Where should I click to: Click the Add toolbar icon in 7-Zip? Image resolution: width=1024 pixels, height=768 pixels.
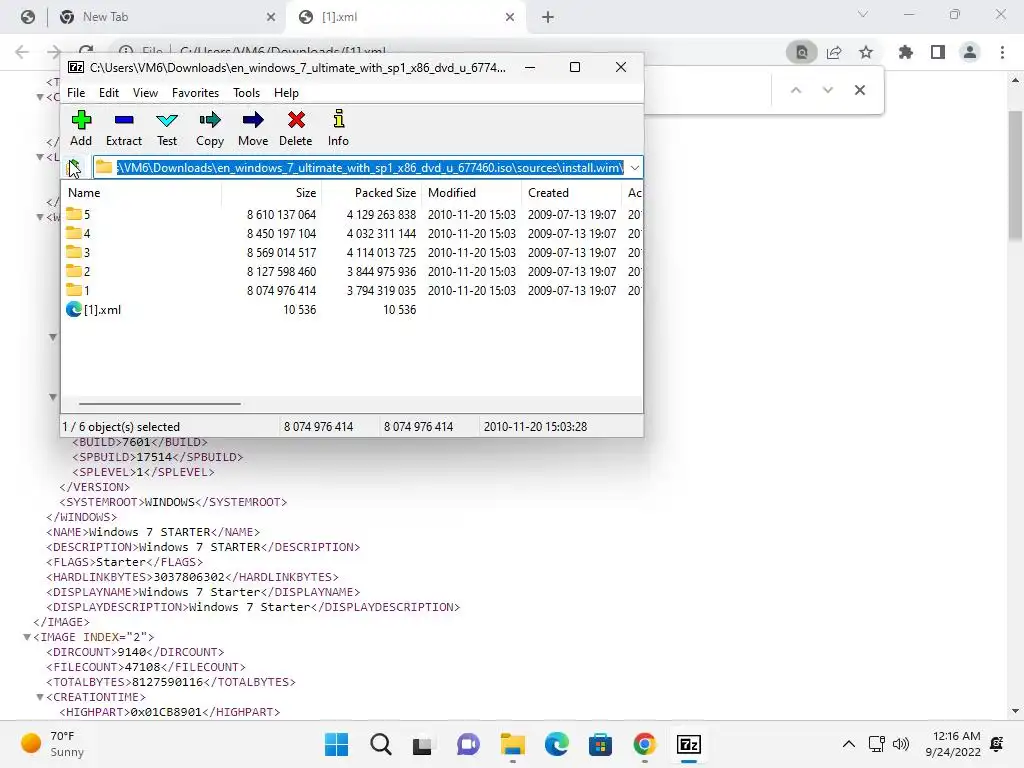(x=81, y=120)
